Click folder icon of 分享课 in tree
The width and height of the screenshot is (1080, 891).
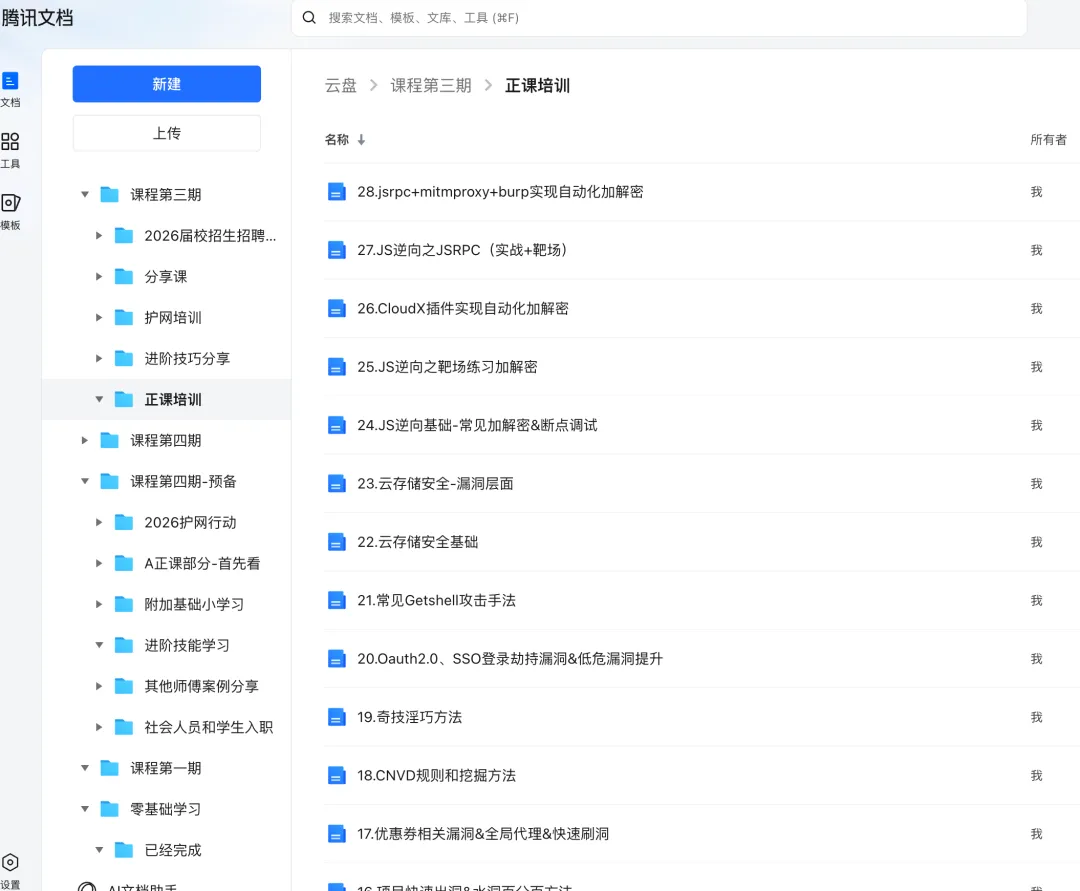click(123, 276)
